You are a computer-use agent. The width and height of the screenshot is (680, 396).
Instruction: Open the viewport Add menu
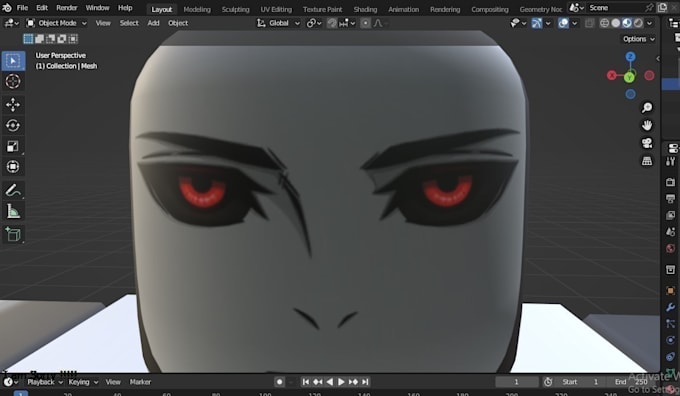(153, 23)
